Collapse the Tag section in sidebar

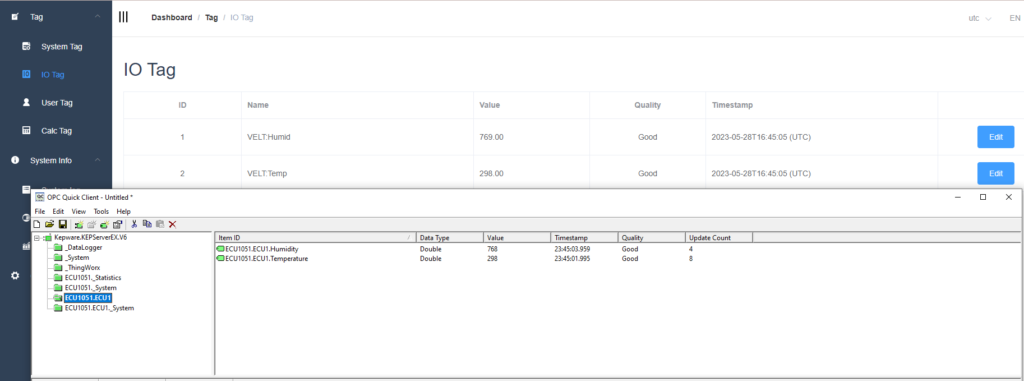[x=97, y=16]
